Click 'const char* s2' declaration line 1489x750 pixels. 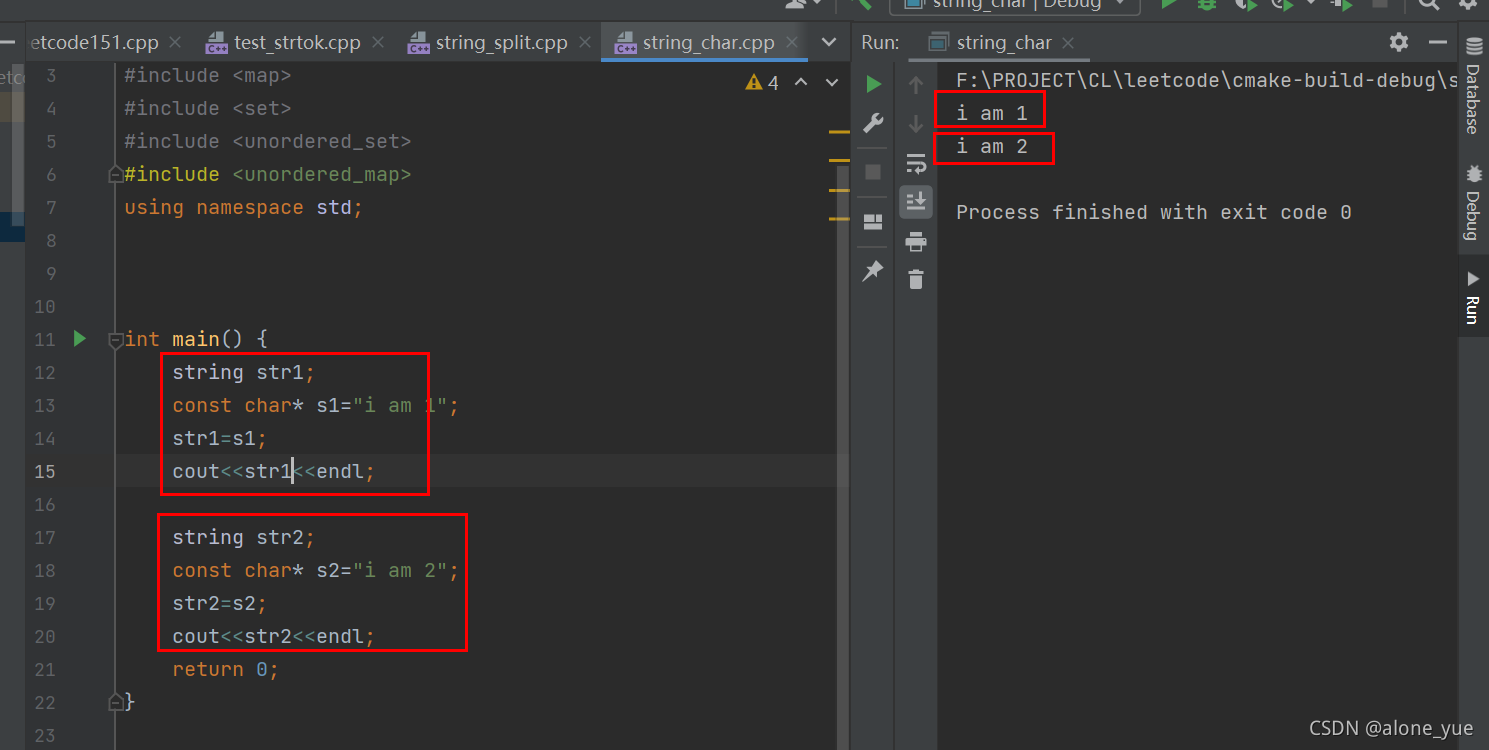(x=315, y=570)
